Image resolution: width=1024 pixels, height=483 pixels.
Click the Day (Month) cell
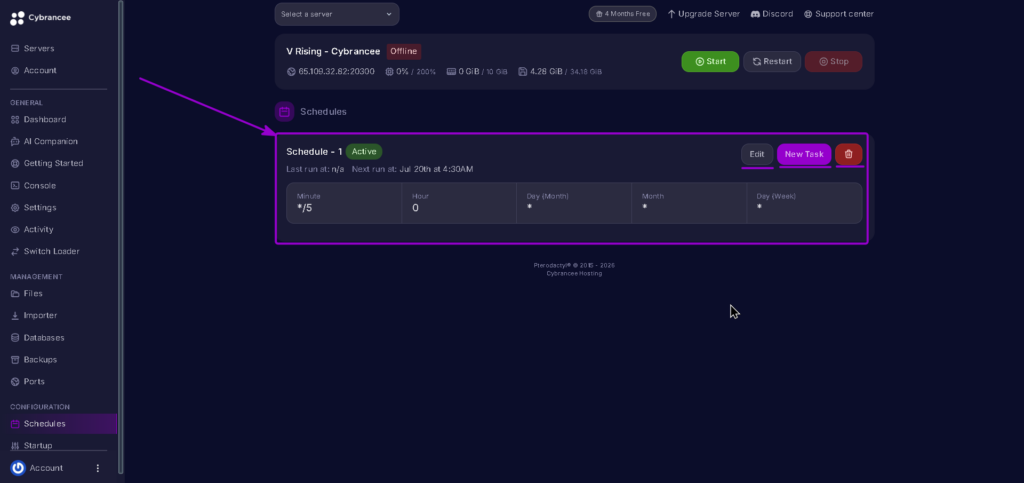(574, 203)
